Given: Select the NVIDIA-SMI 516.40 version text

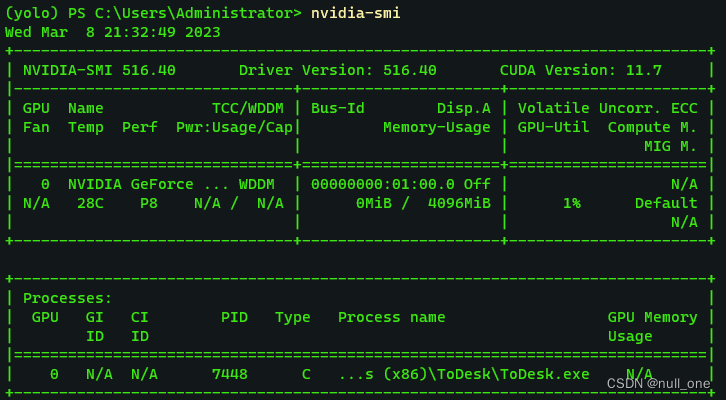Looking at the screenshot, I should pos(99,70).
